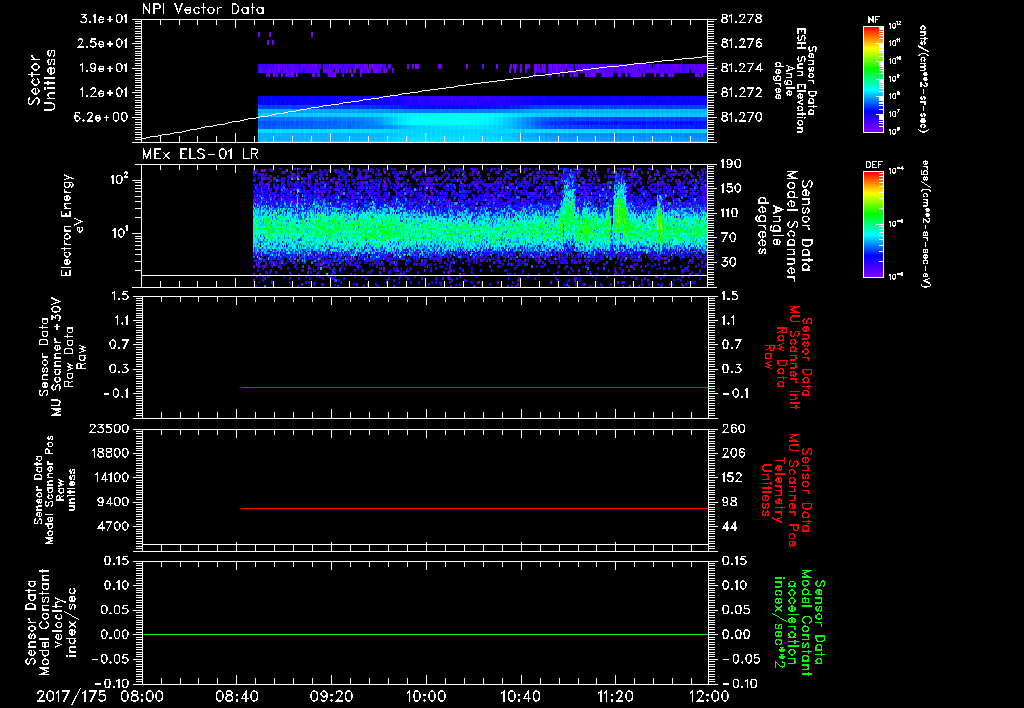The width and height of the screenshot is (1024, 708).
Task: Click the "Sector Unitless" axis title
Action: pos(42,80)
